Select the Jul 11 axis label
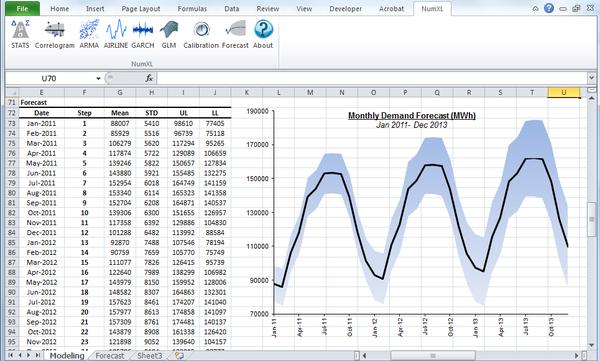This screenshot has height=361, width=600. [325, 327]
